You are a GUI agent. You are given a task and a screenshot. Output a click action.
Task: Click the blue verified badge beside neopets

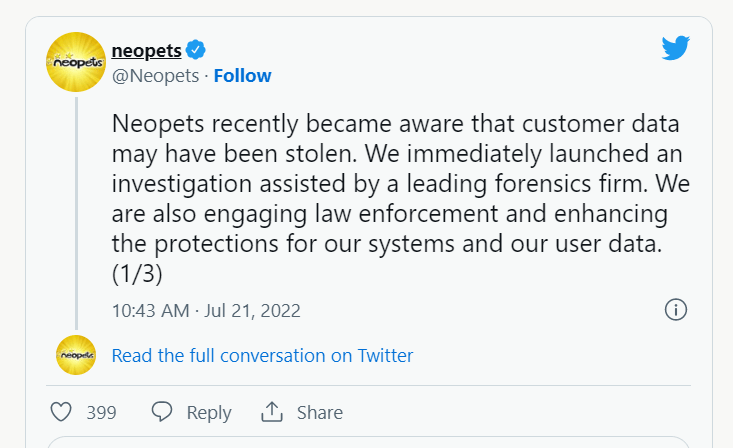195,50
